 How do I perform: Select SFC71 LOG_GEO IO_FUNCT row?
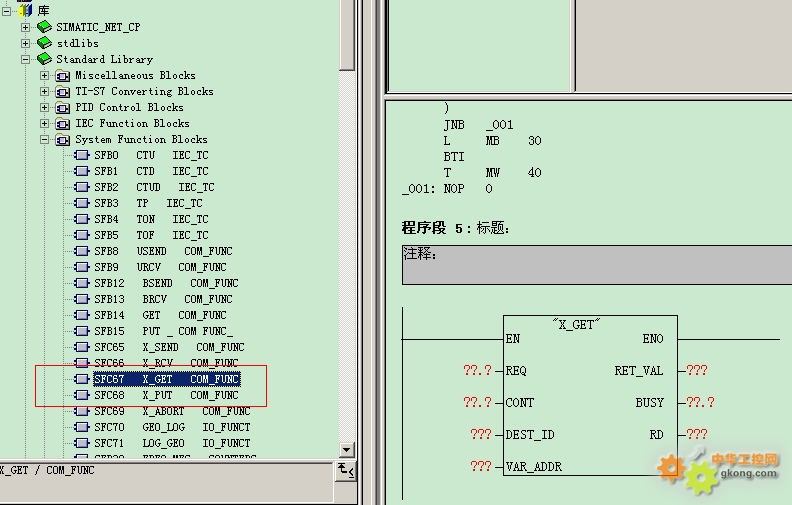172,443
